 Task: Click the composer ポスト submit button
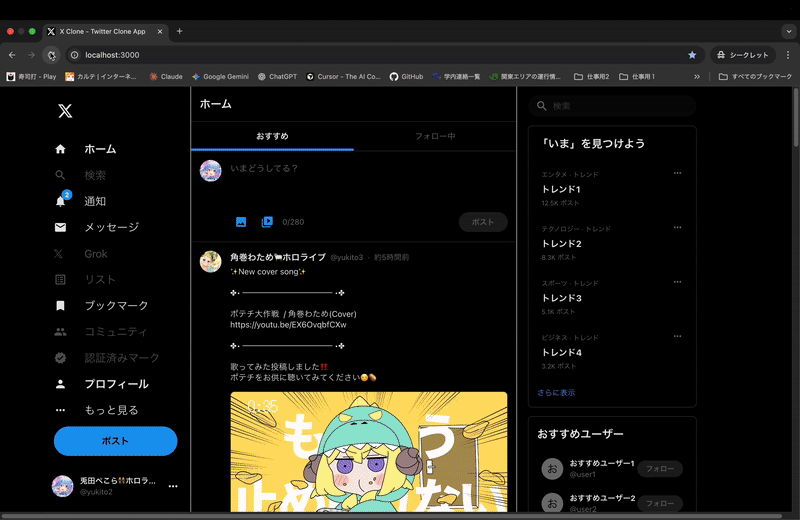tap(483, 222)
